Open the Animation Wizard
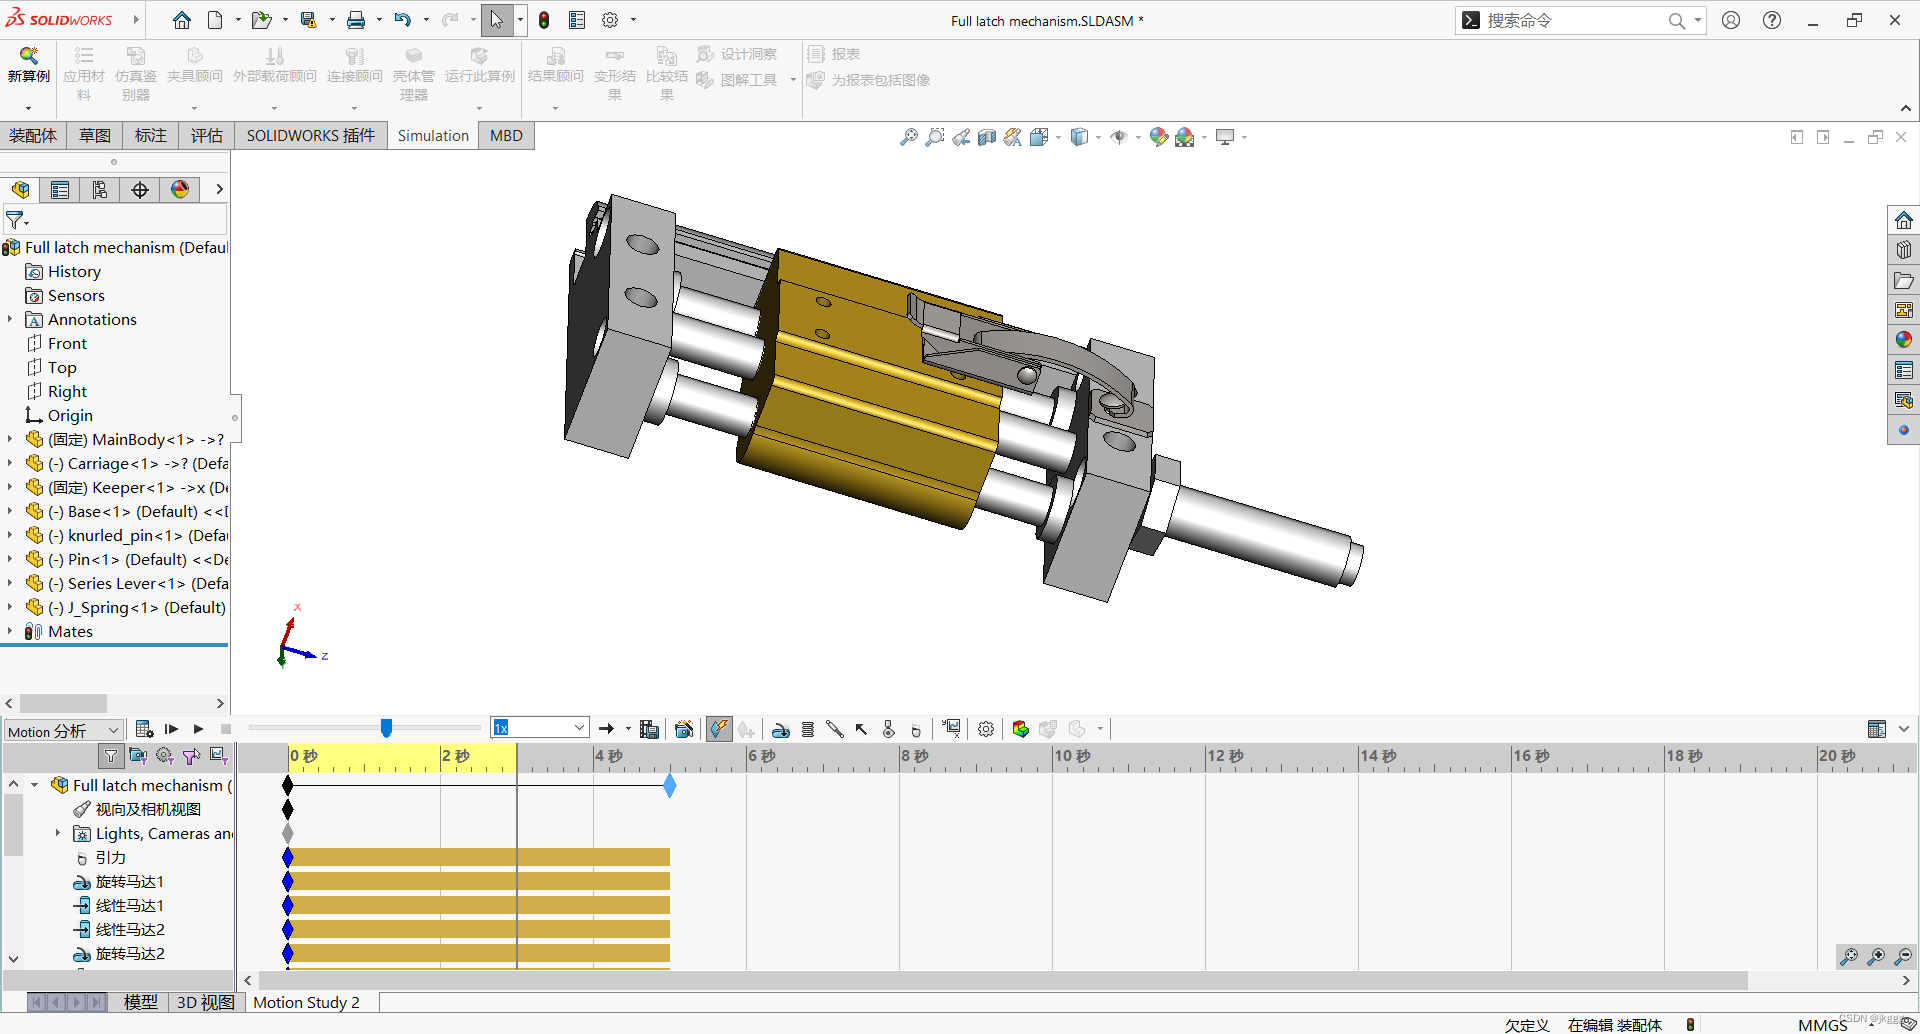The width and height of the screenshot is (1920, 1034). click(684, 728)
